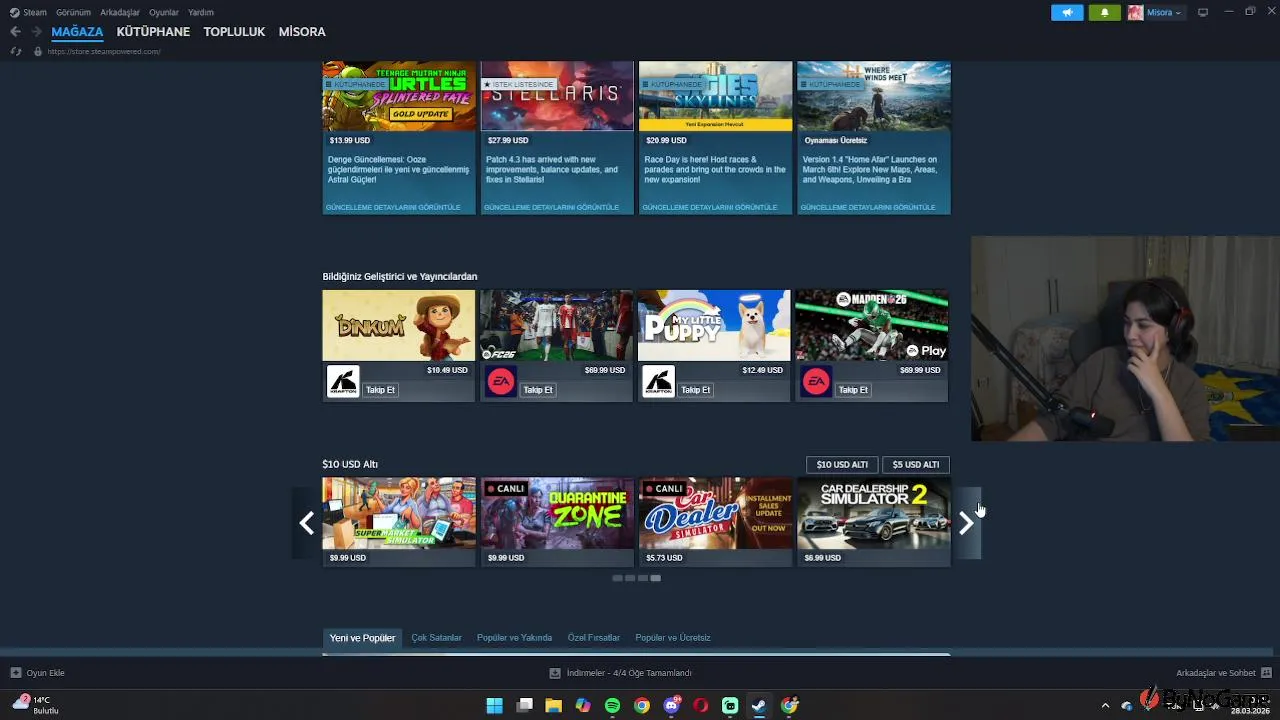This screenshot has height=720, width=1280.
Task: Filter by $10 USD ALTI button
Action: pyautogui.click(x=842, y=464)
